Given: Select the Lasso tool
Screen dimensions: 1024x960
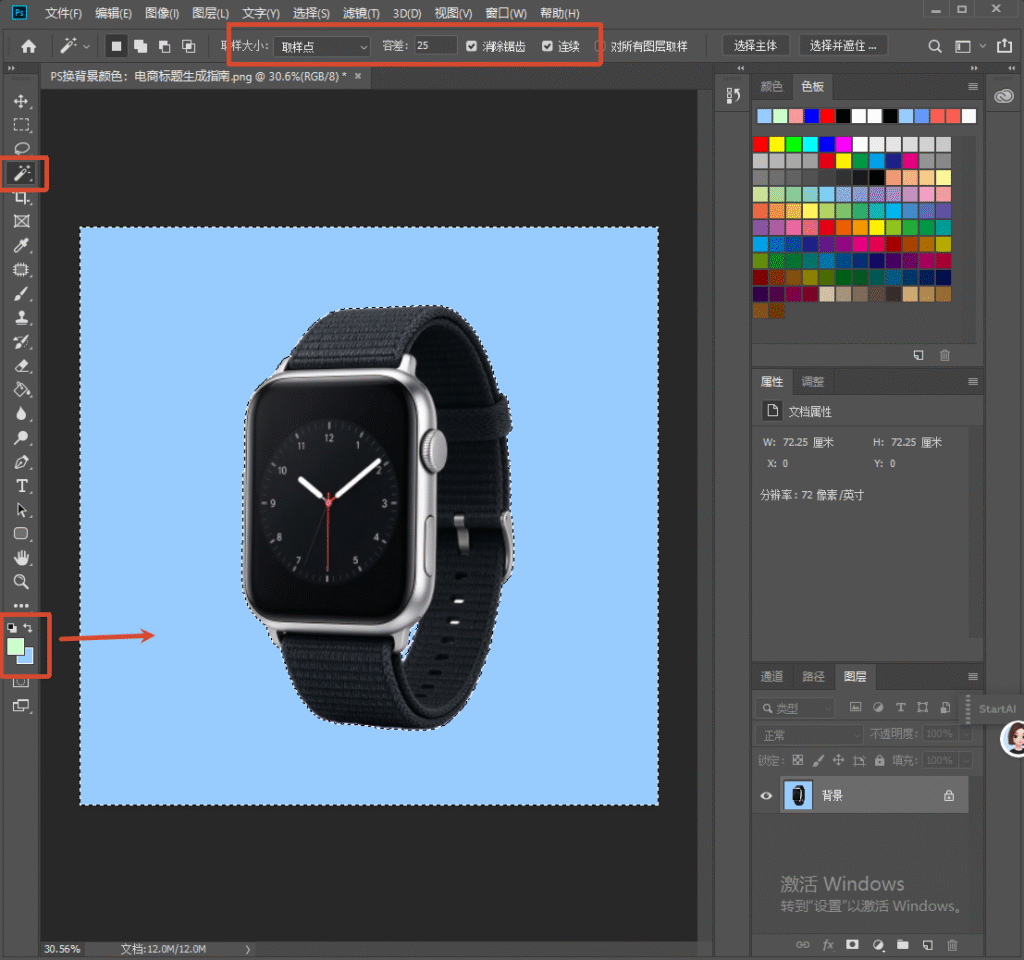Looking at the screenshot, I should (22, 148).
